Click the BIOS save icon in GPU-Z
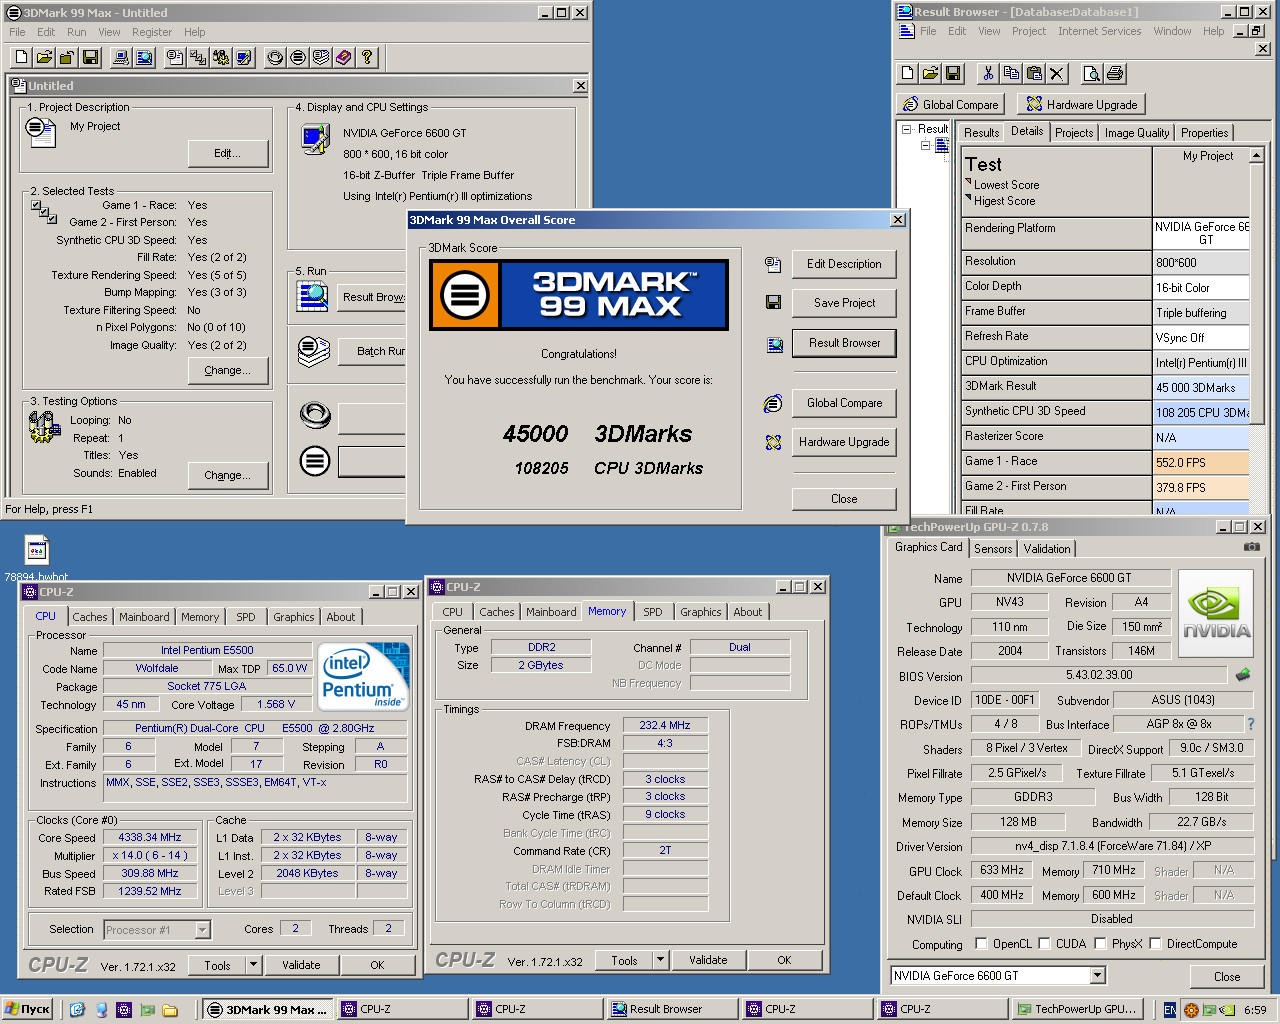 [x=1243, y=675]
